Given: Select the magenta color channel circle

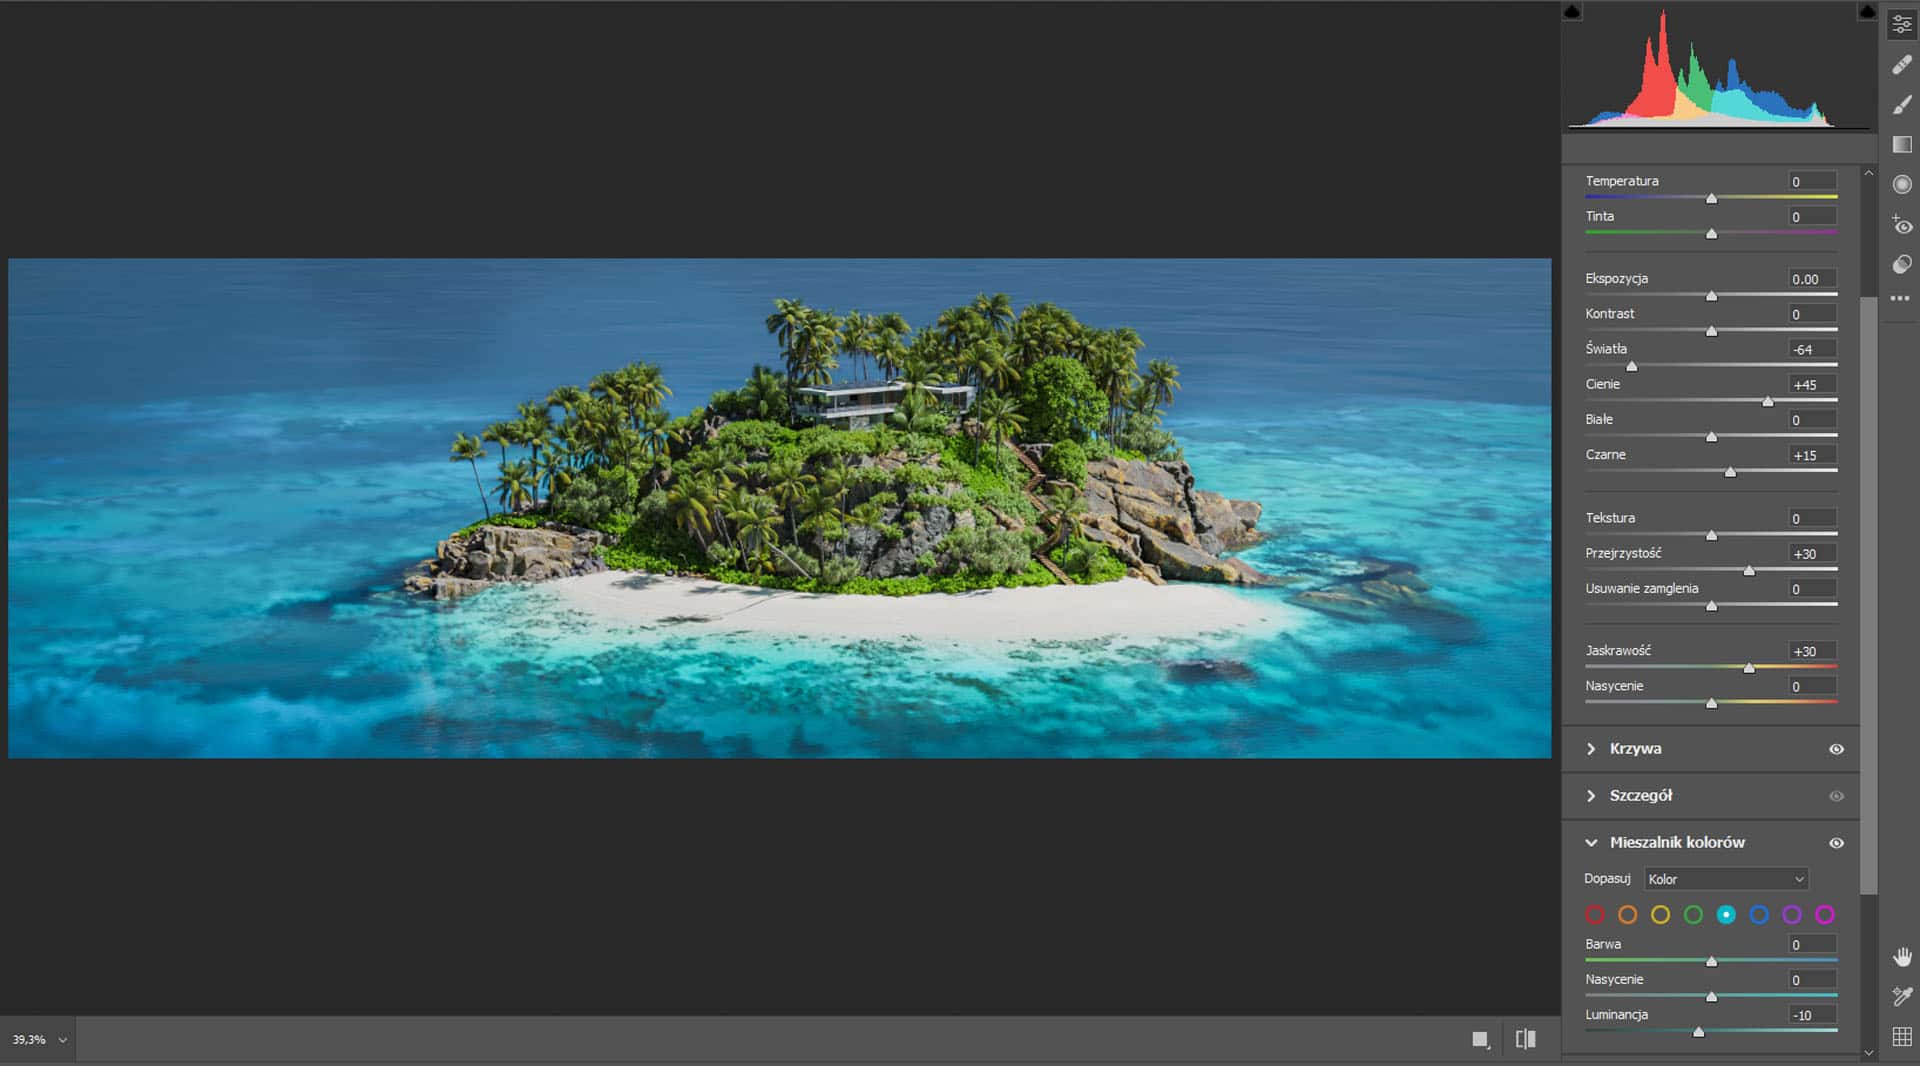Looking at the screenshot, I should (1825, 914).
